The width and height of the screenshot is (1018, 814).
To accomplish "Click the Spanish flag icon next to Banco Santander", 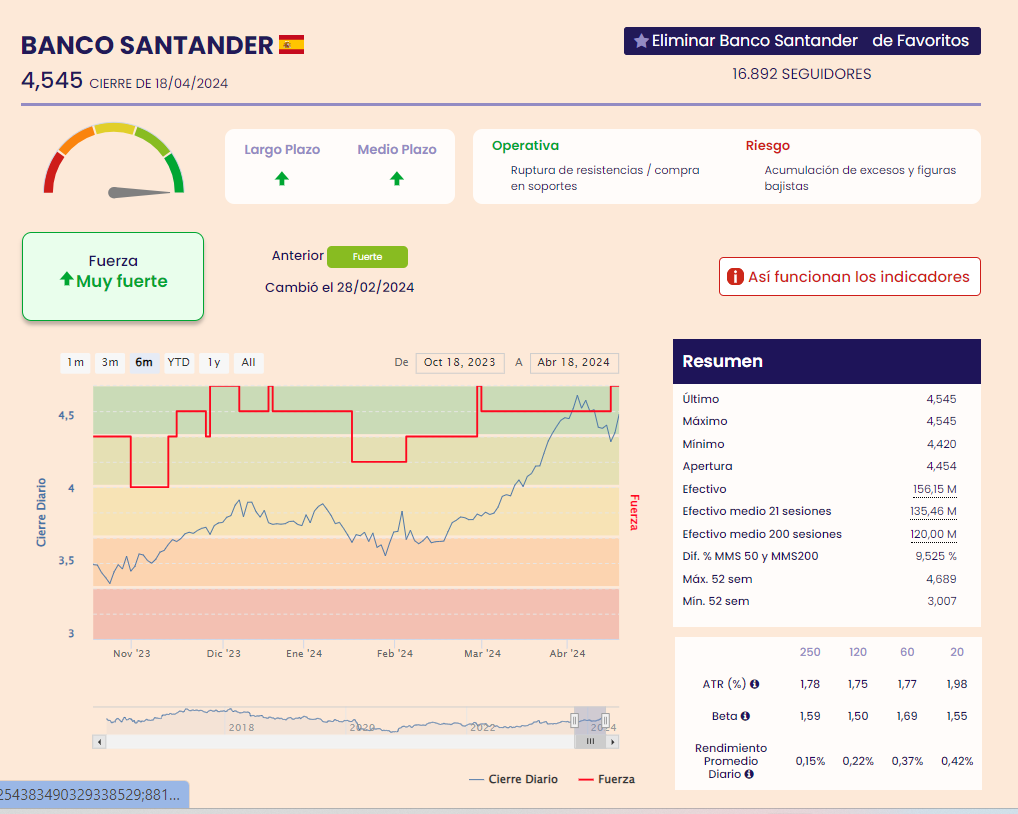I will pos(292,45).
